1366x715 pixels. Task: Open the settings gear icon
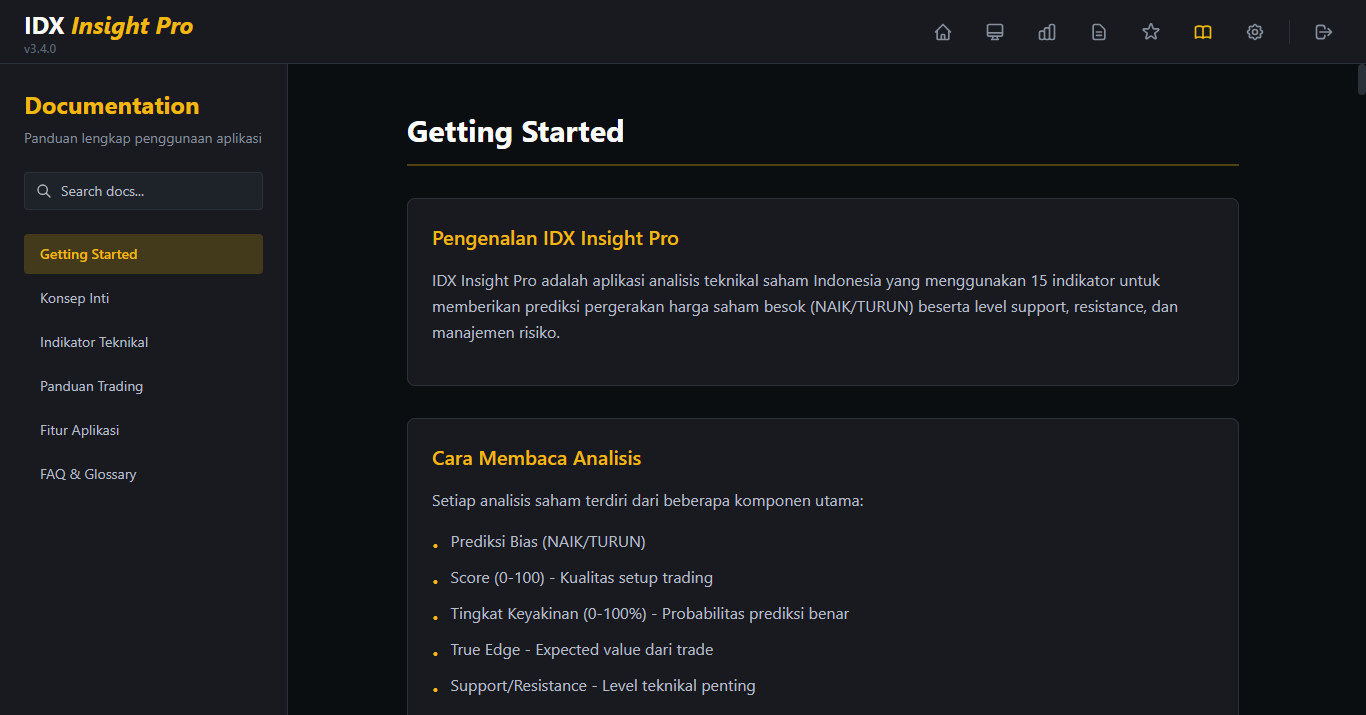click(x=1255, y=32)
